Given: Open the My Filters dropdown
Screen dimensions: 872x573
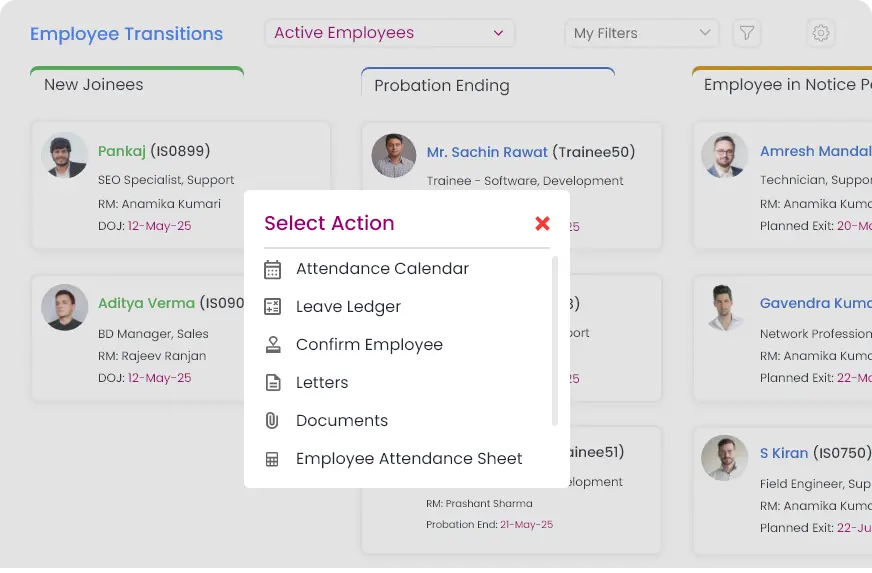Looking at the screenshot, I should (x=641, y=33).
